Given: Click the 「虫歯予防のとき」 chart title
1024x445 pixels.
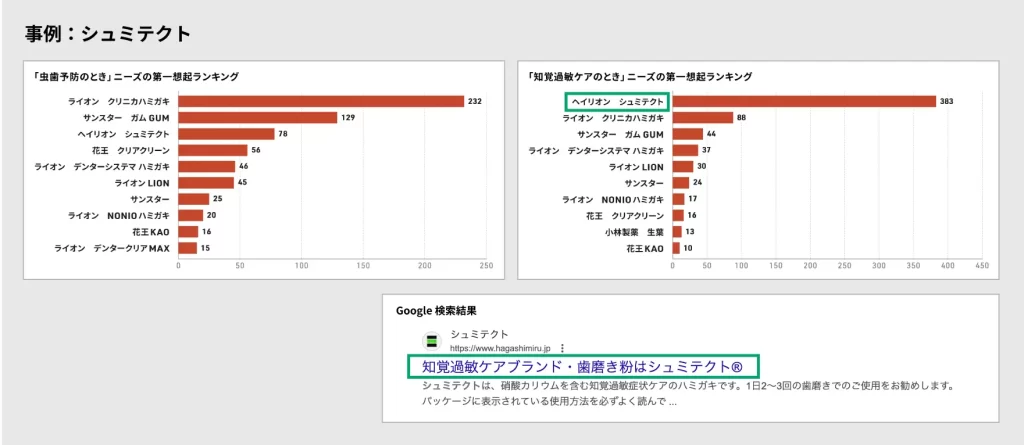Looking at the screenshot, I should pos(136,76).
